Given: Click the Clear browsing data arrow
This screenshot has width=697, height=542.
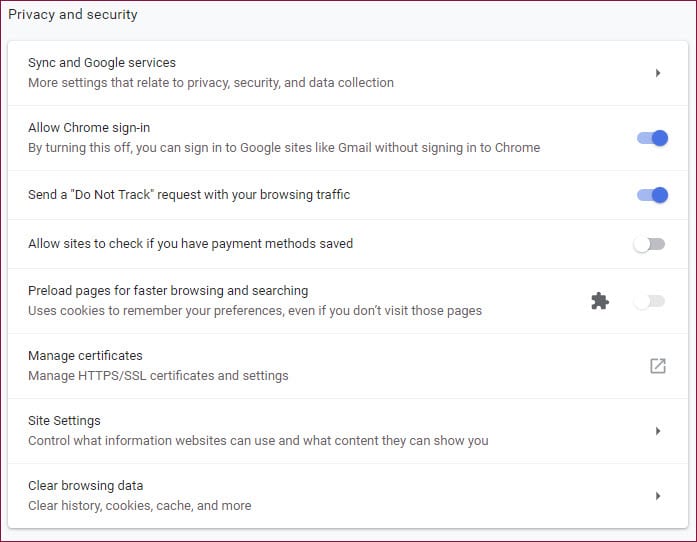Looking at the screenshot, I should [658, 496].
